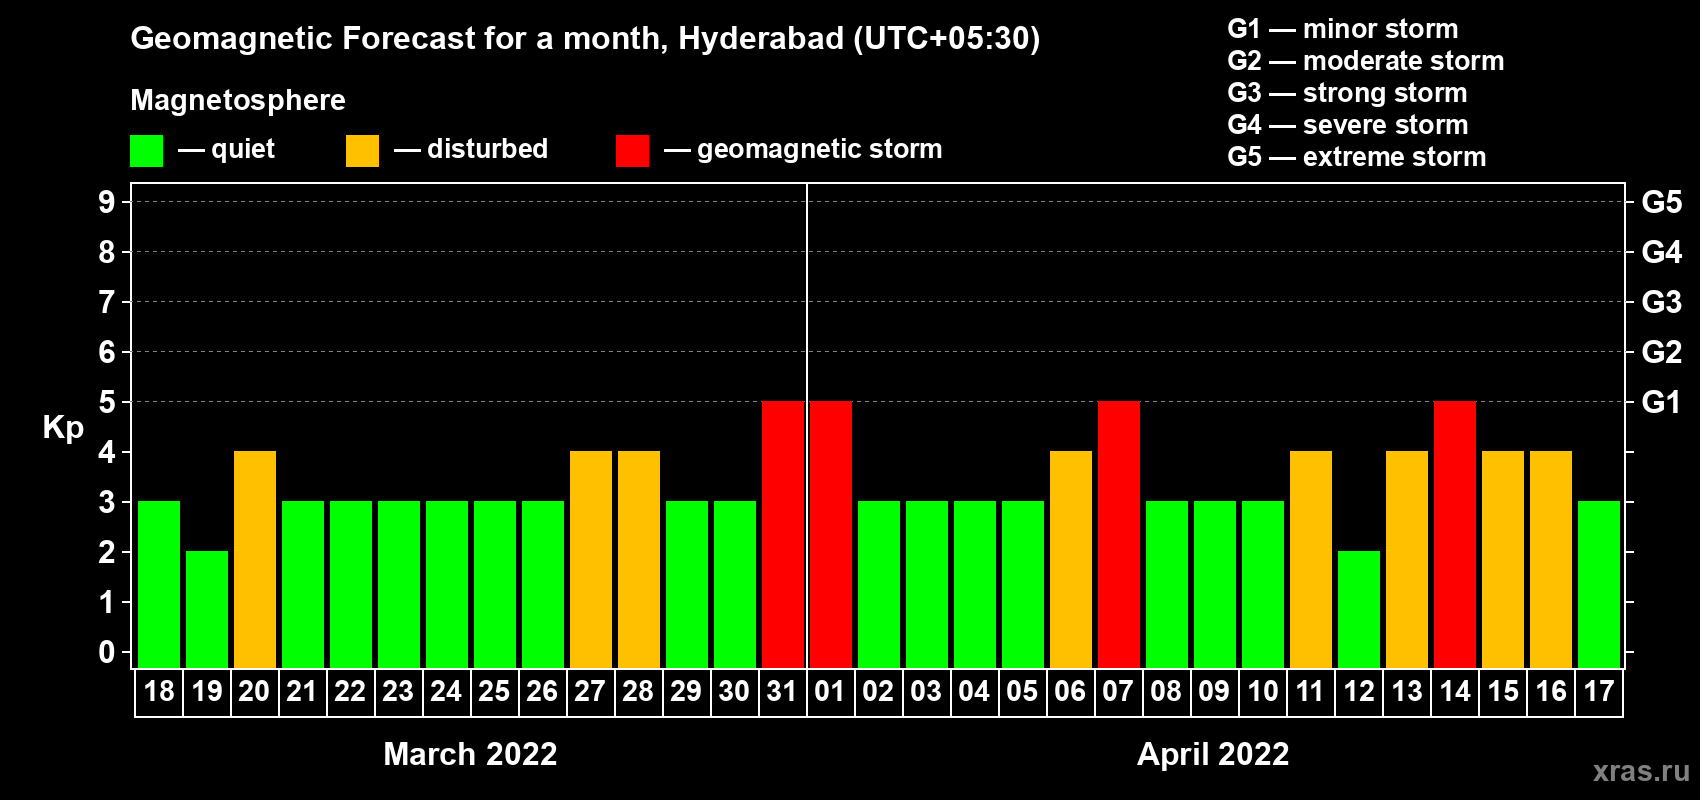The height and width of the screenshot is (800, 1700).
Task: Select the red bar for March 31
Action: coord(783,534)
